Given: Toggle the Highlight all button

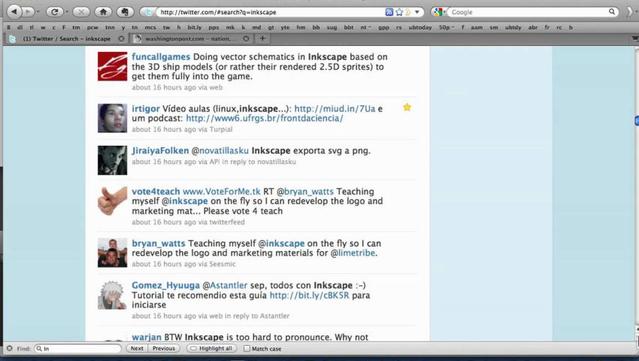Looking at the screenshot, I should pyautogui.click(x=212, y=349).
